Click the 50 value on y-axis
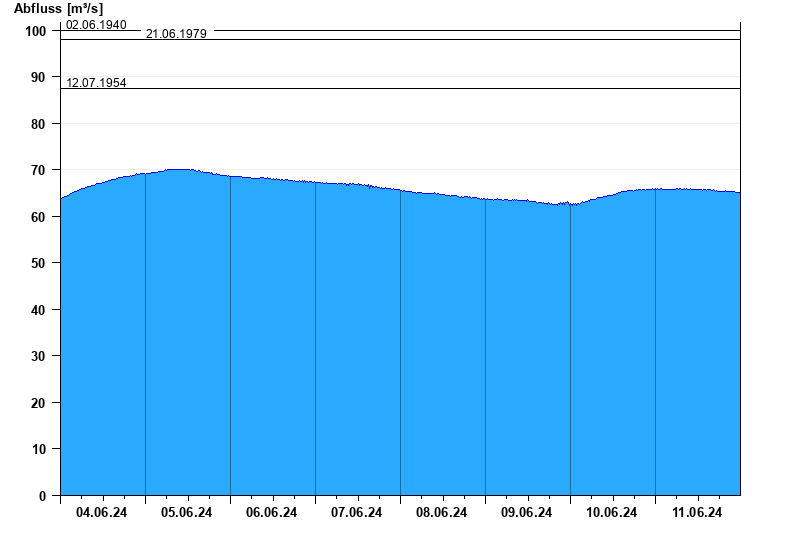The image size is (800, 550). coord(38,263)
